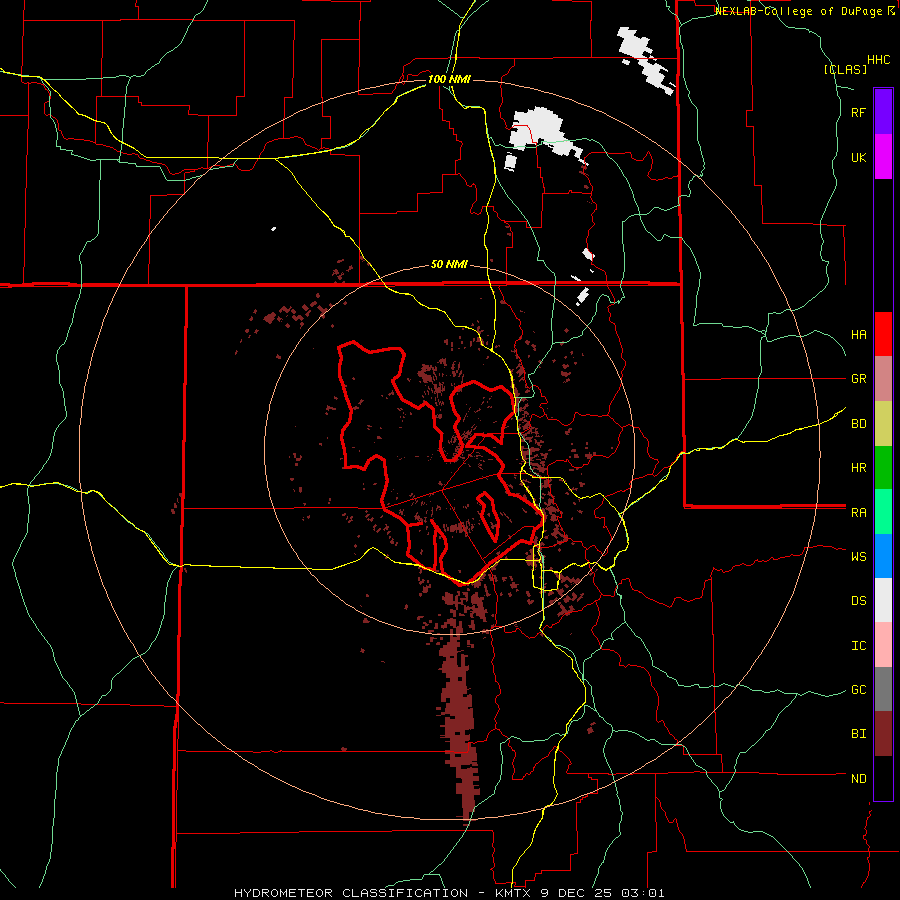Viewport: 900px width, 900px height.
Task: Click the BI legend label
Action: (x=858, y=734)
